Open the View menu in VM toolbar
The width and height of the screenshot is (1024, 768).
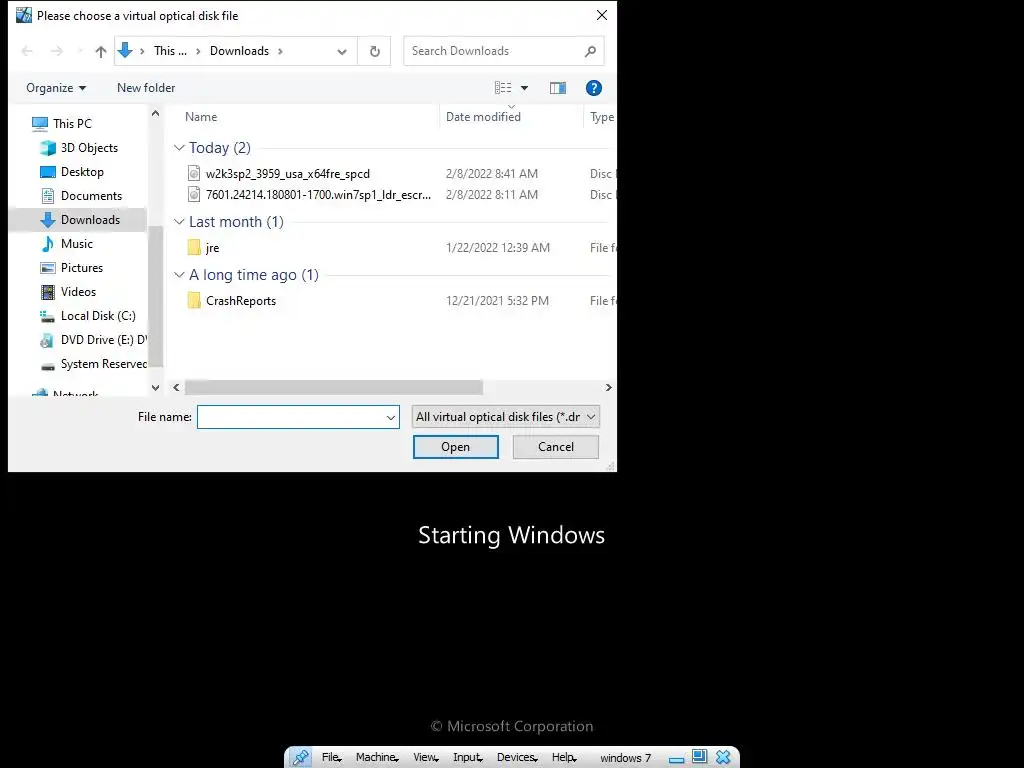click(425, 758)
